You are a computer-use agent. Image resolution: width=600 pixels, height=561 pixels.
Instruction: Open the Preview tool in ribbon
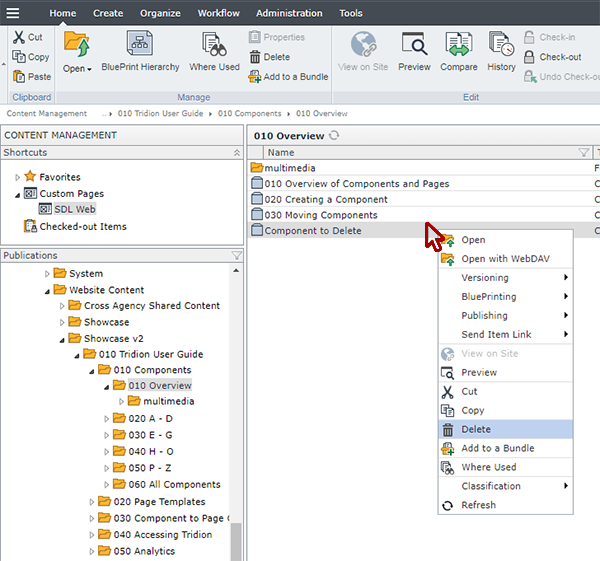414,46
